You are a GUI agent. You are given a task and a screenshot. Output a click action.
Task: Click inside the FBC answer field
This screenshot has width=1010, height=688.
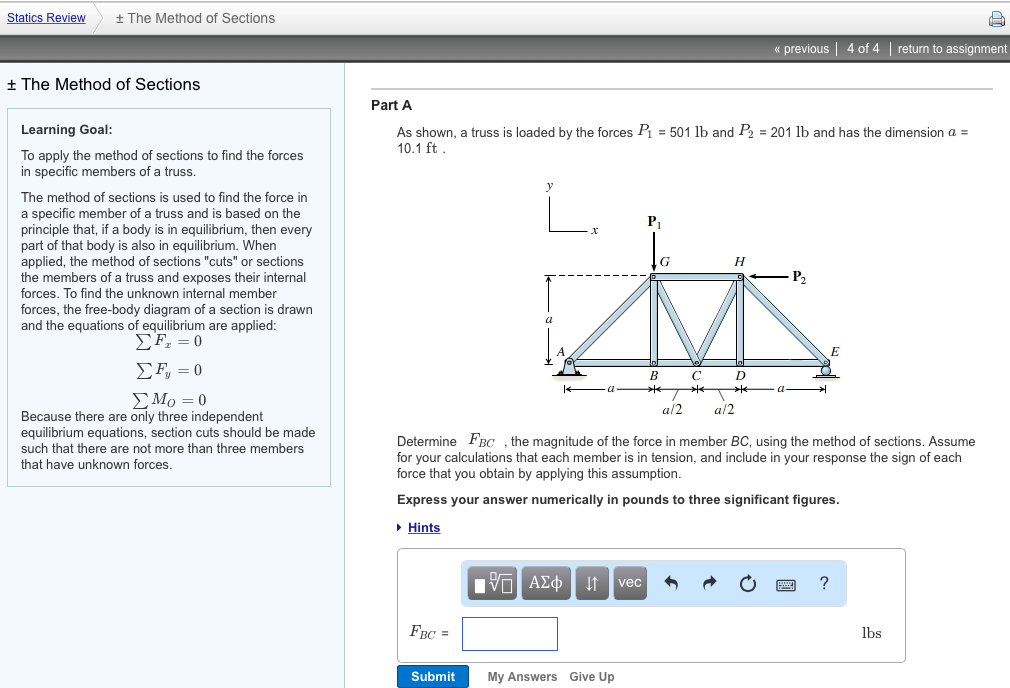(x=510, y=633)
